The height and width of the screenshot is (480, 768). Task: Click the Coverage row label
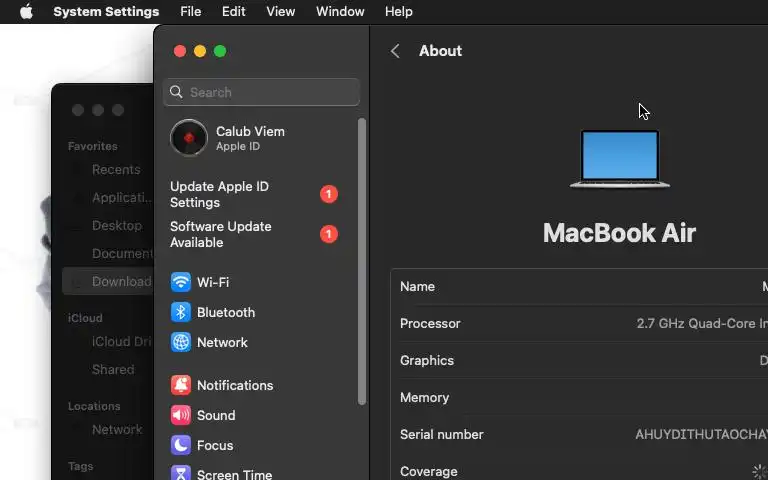429,471
